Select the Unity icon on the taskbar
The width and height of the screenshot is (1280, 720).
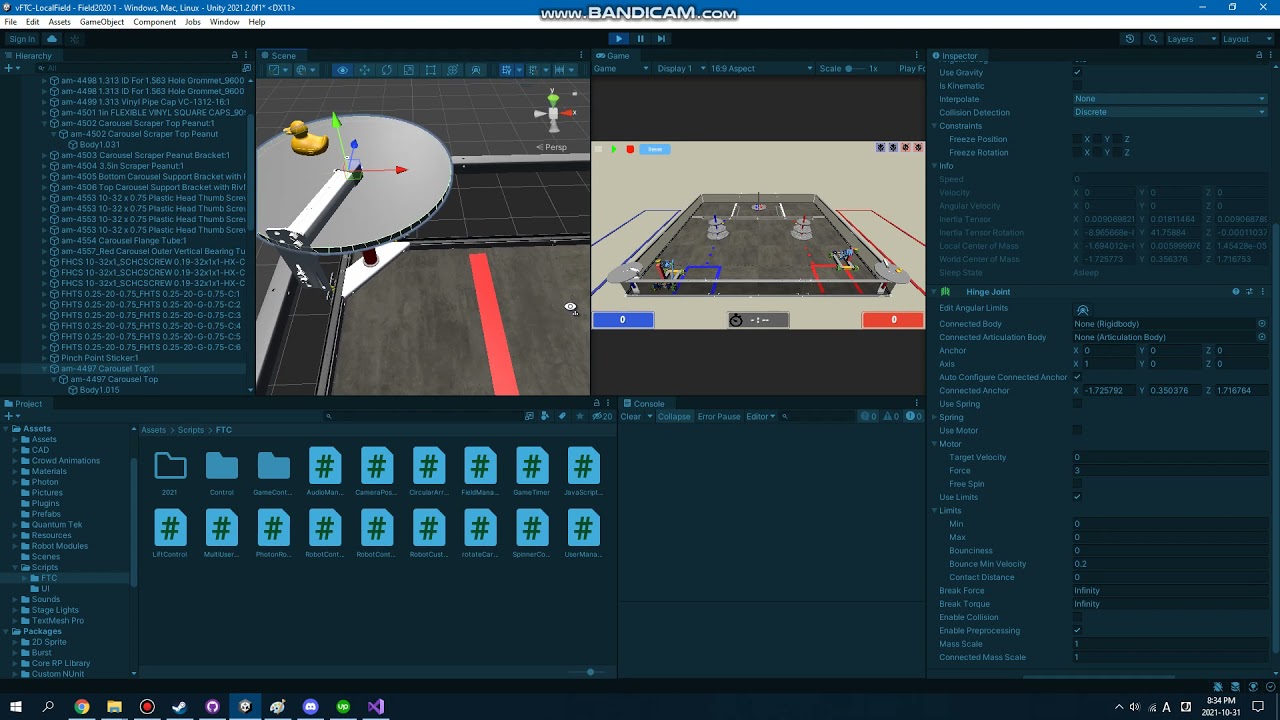[x=245, y=707]
